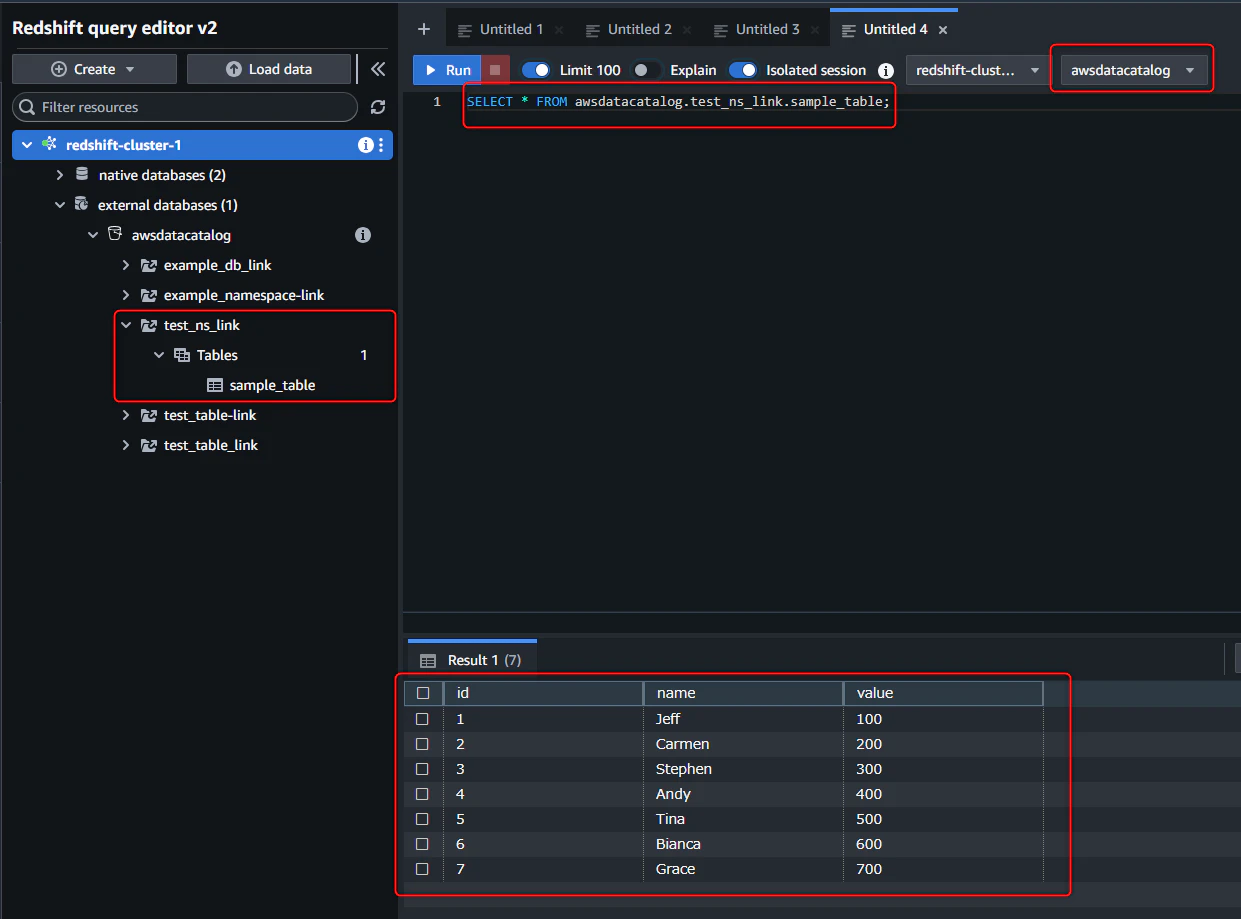1241x919 pixels.
Task: Refresh the resource list
Action: 378,107
